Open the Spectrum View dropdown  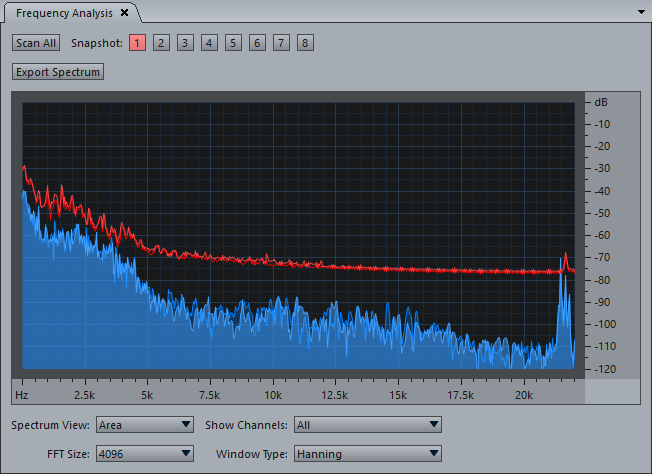coord(144,425)
